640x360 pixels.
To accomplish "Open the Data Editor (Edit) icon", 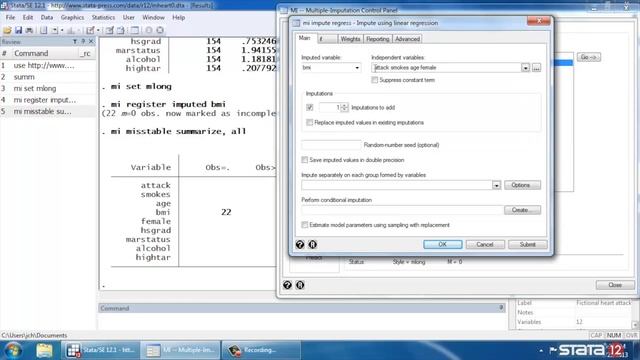I will (109, 30).
